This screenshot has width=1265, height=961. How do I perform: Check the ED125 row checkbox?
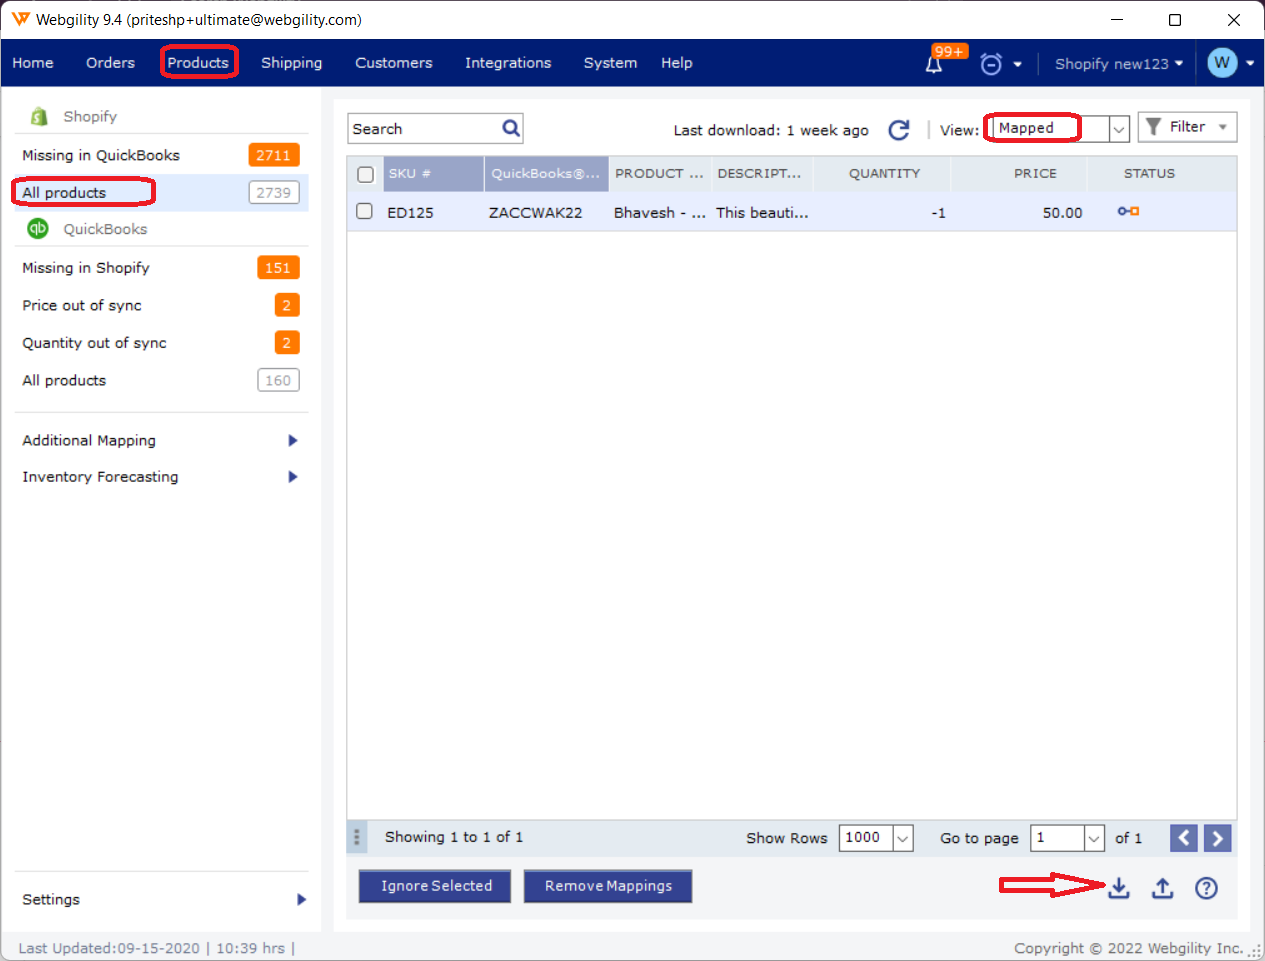coord(365,211)
